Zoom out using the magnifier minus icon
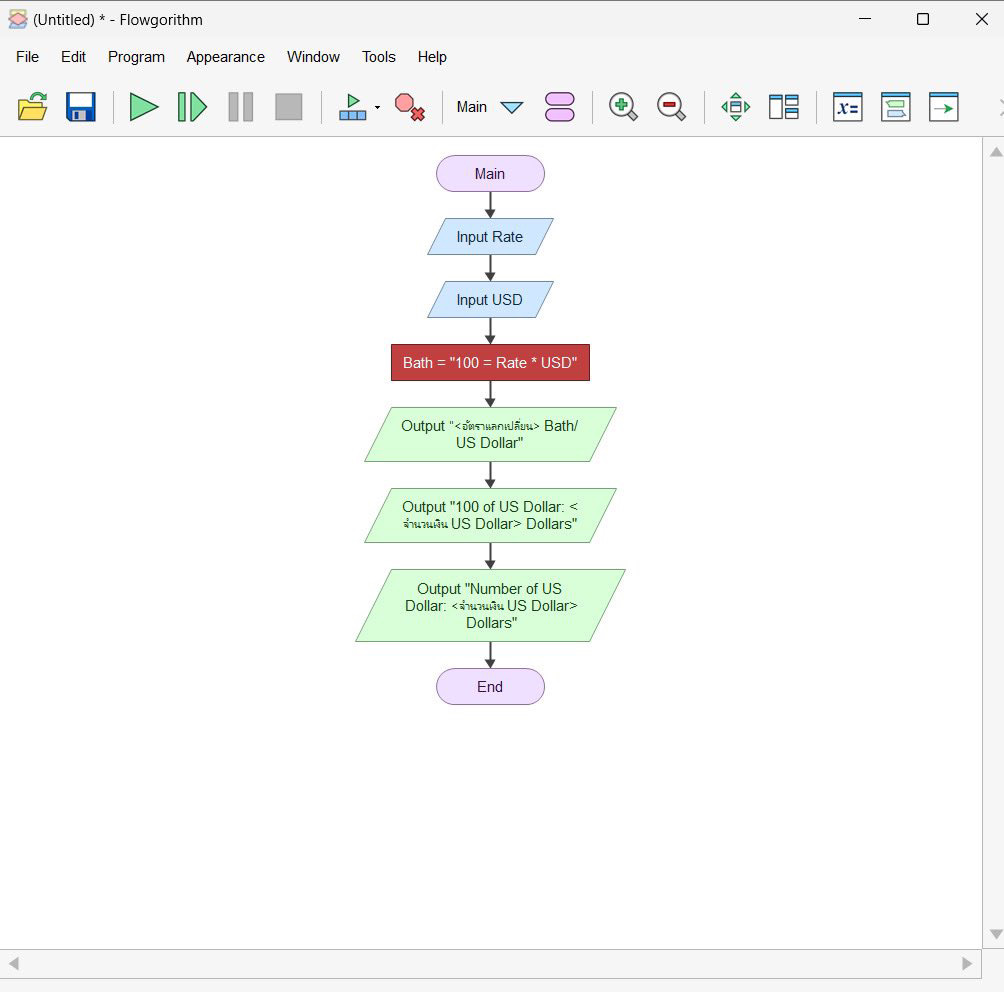Viewport: 1004px width, 992px height. click(x=671, y=107)
